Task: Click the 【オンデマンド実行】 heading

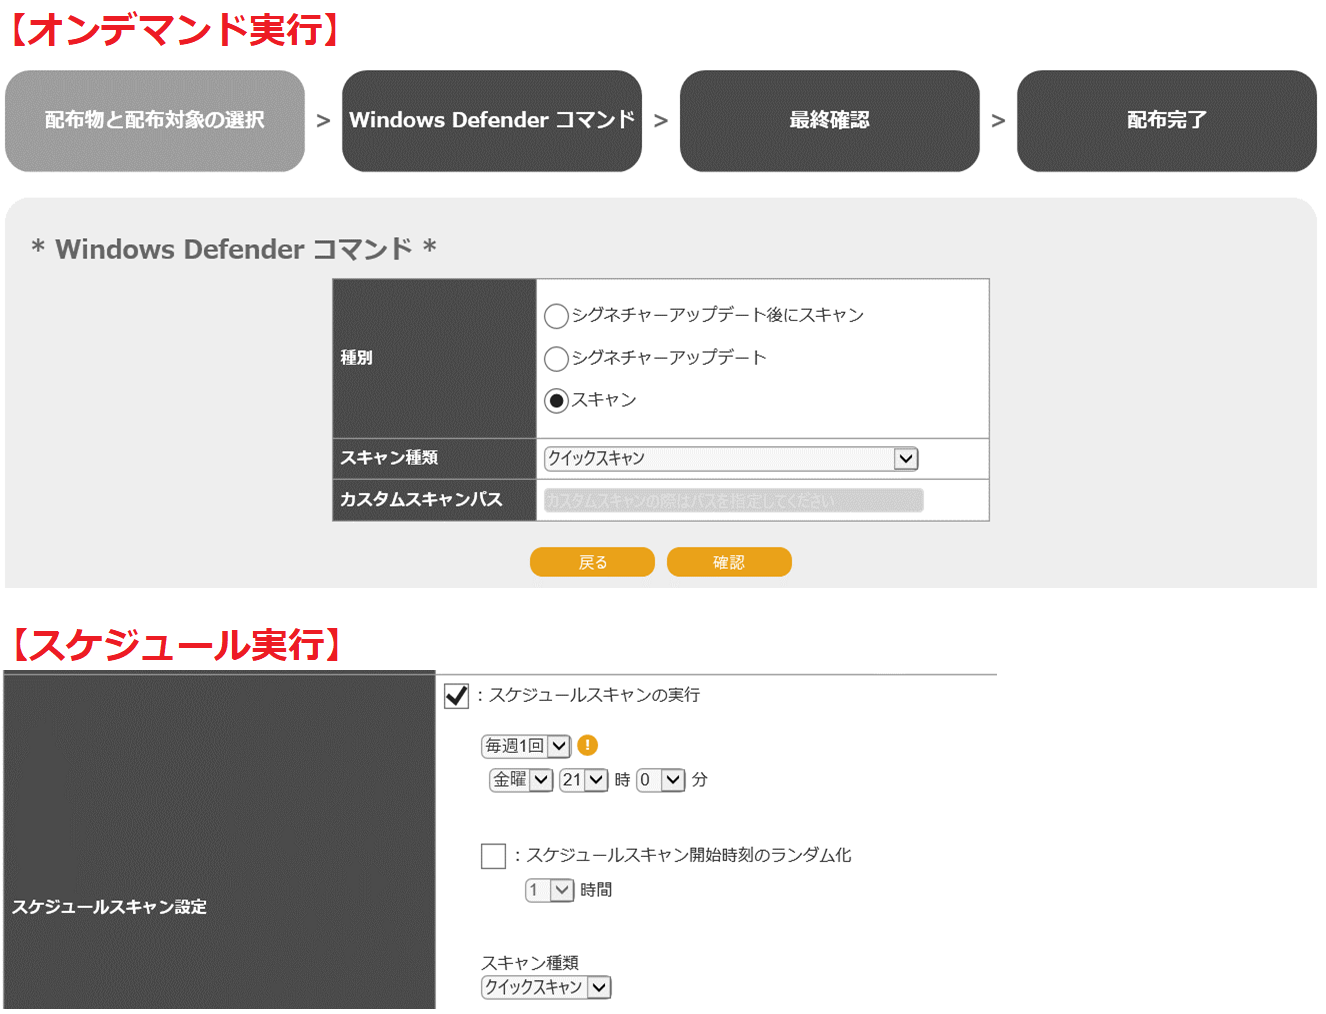Action: coord(175,29)
